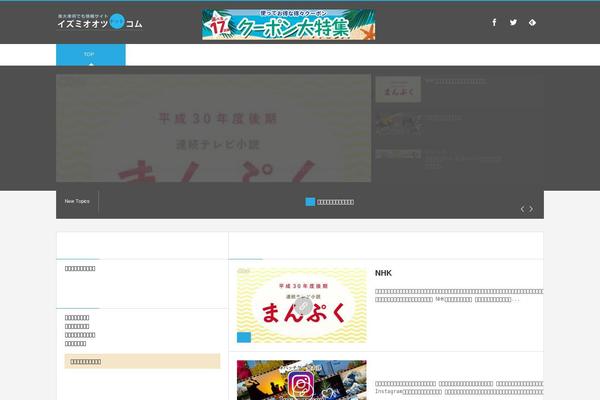Click the beige highlighted sidebar button
Viewport: 600px width, 400px height.
(x=142, y=361)
